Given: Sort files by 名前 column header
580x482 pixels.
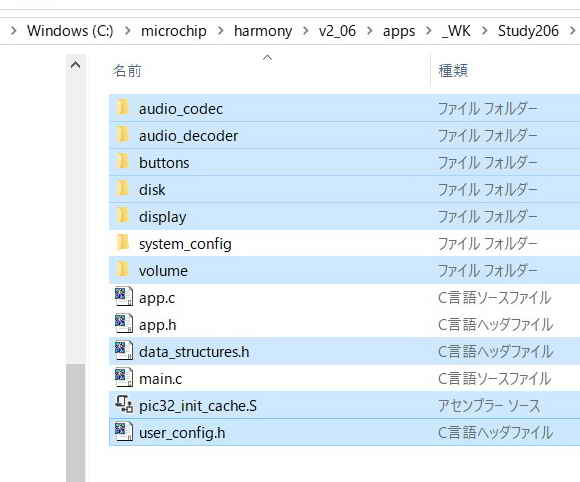Looking at the screenshot, I should click(127, 71).
